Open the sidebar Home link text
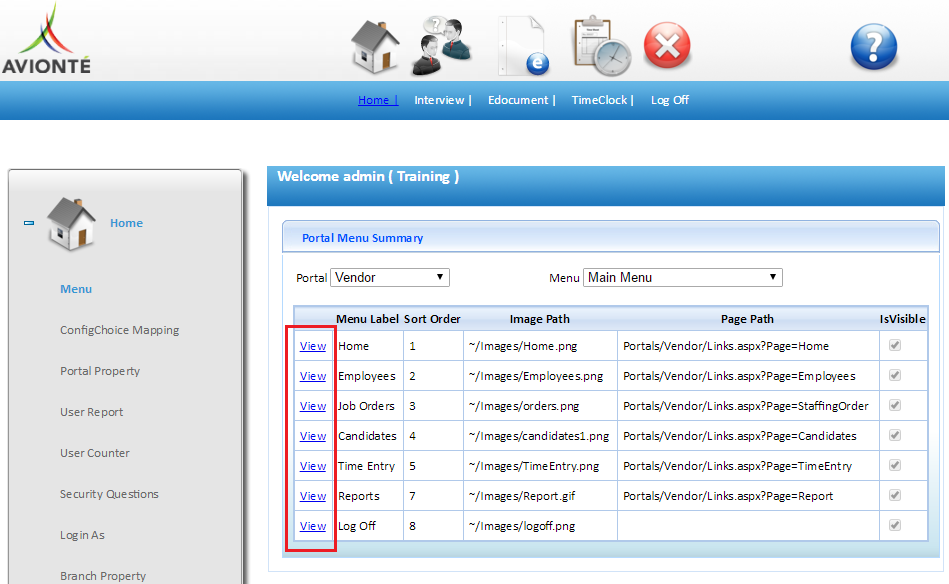This screenshot has height=584, width=949. click(x=126, y=223)
